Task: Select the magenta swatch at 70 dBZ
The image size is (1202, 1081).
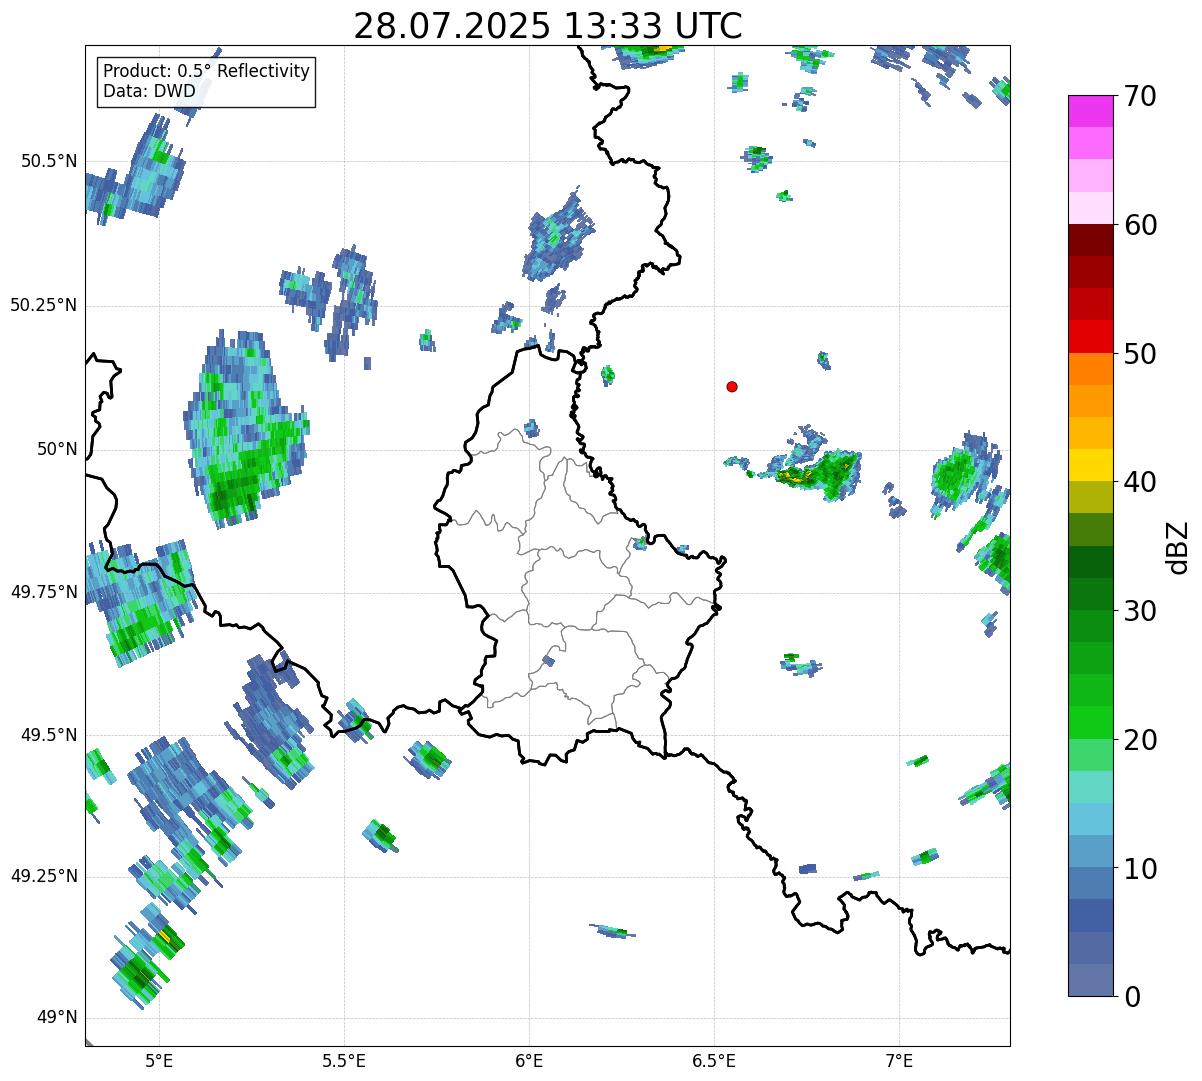Action: [1090, 111]
